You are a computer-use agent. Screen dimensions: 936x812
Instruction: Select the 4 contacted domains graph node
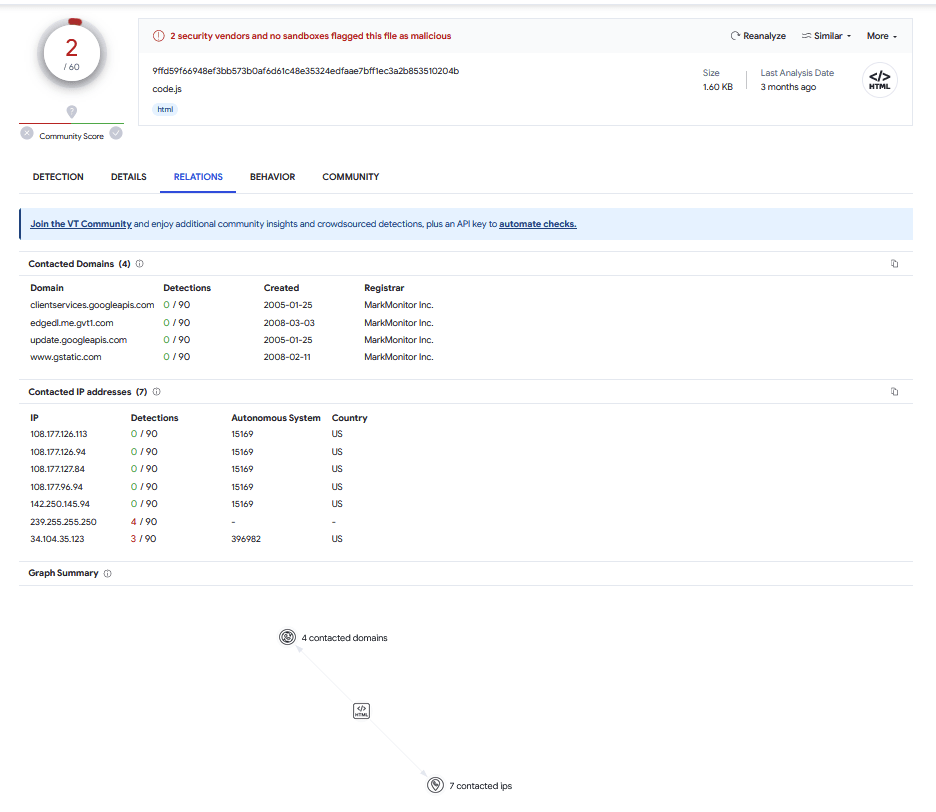tap(287, 637)
